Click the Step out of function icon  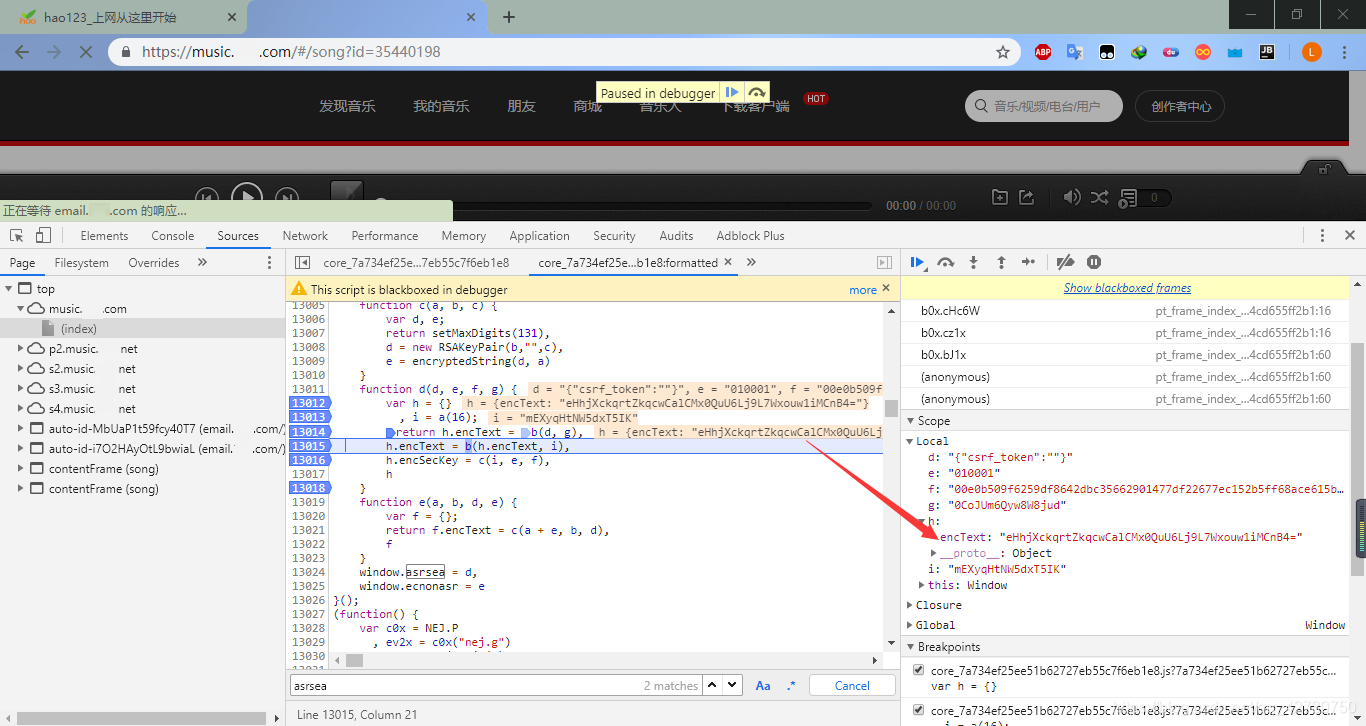click(x=1001, y=262)
